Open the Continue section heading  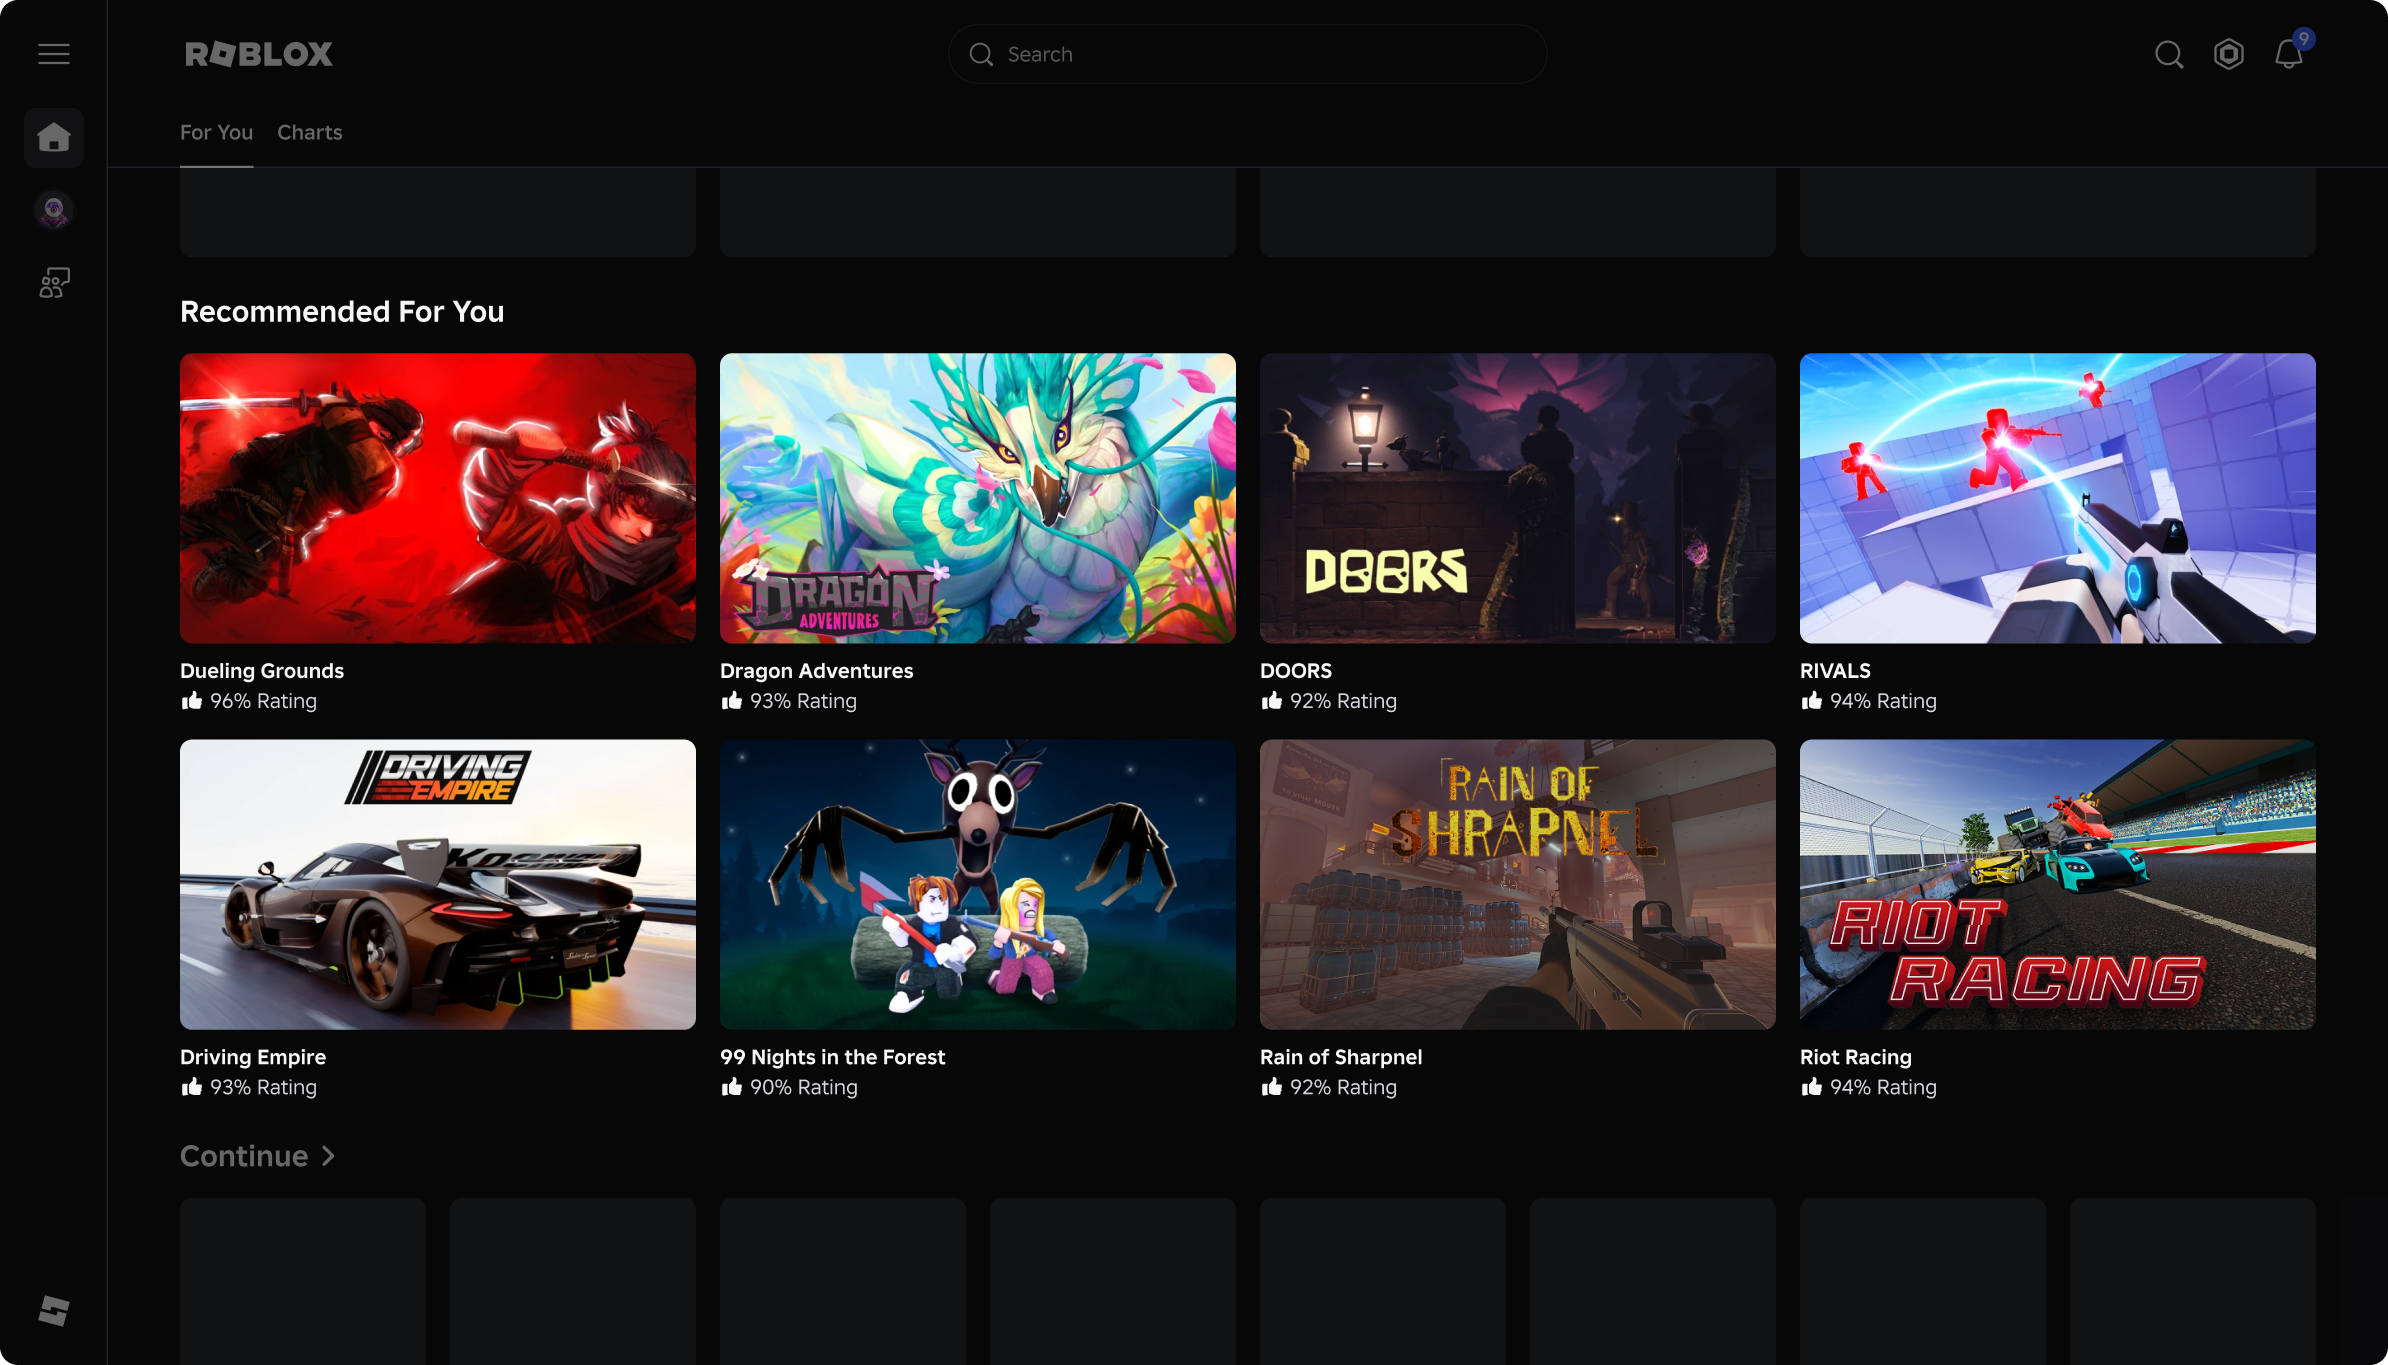[x=244, y=1156]
